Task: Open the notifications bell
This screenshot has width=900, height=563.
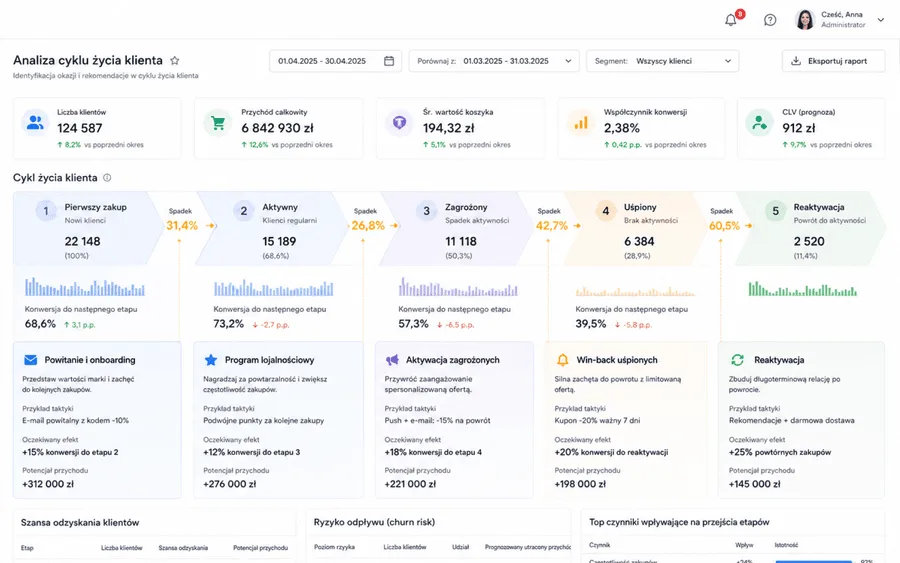Action: 730,20
